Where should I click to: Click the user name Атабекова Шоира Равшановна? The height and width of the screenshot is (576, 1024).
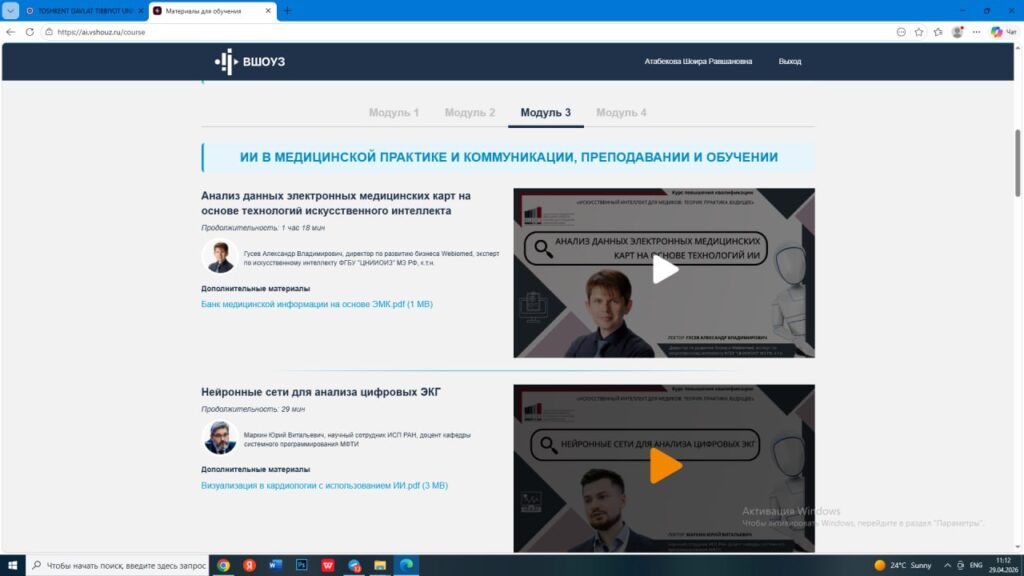pyautogui.click(x=698, y=61)
